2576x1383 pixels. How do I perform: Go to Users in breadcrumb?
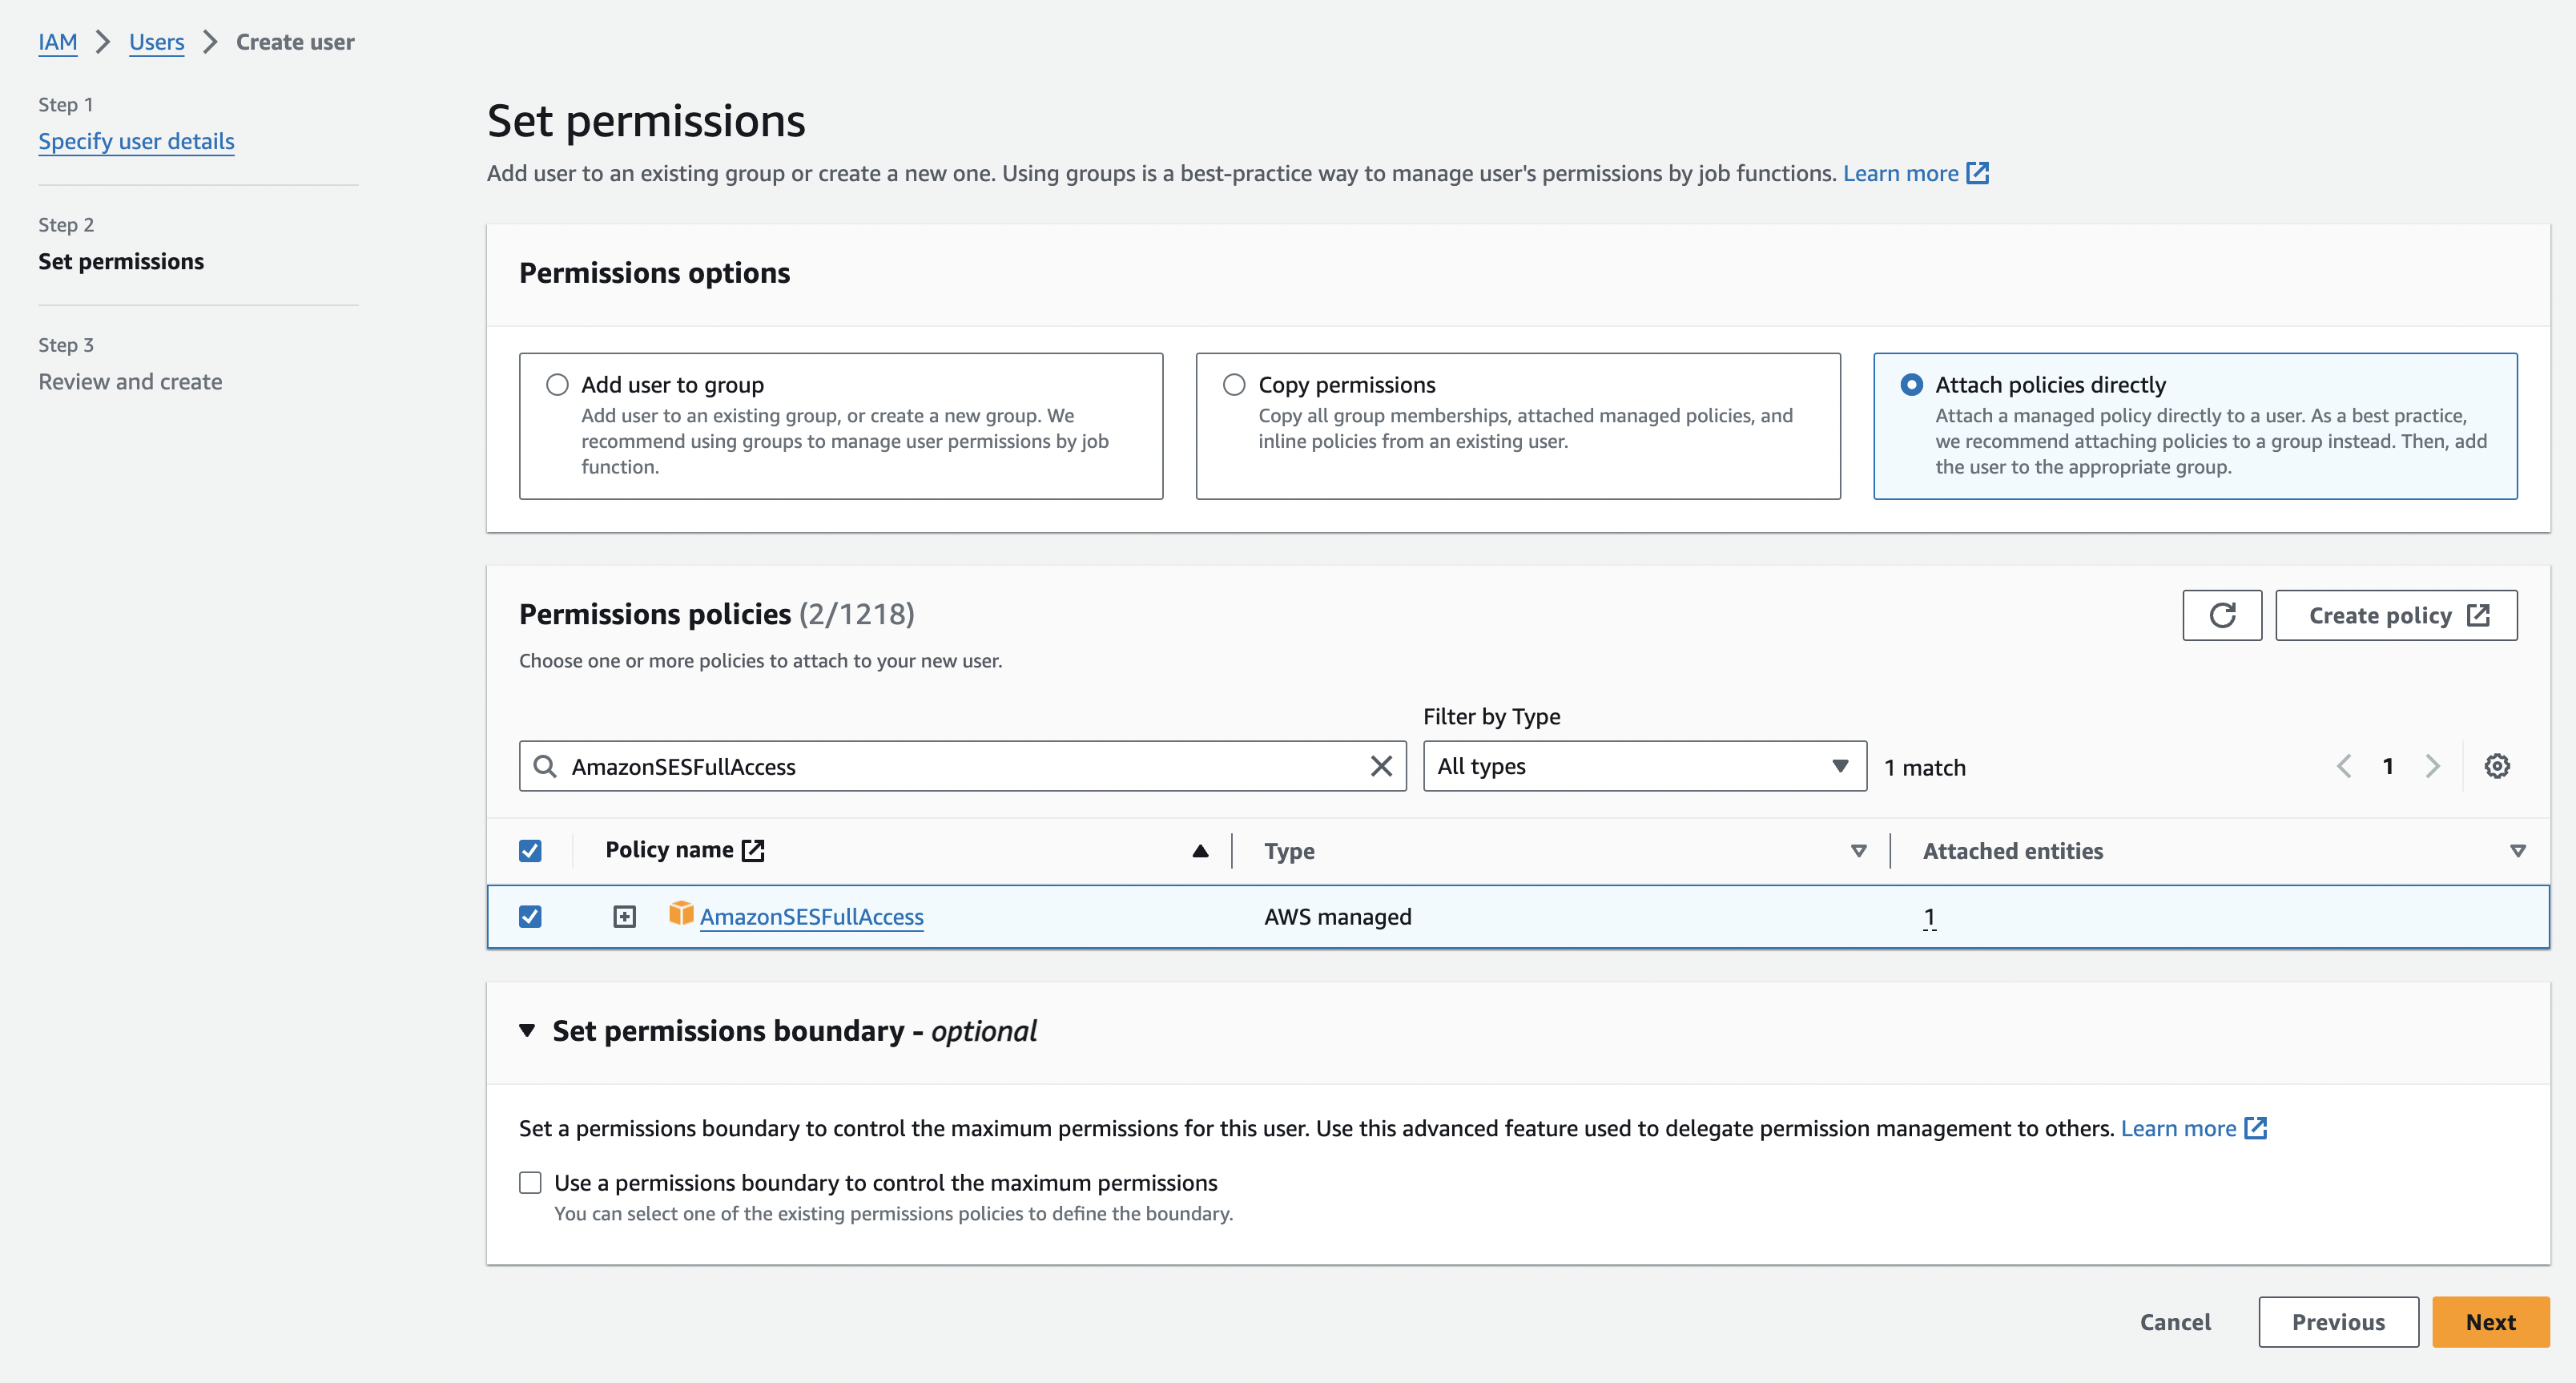click(x=156, y=42)
